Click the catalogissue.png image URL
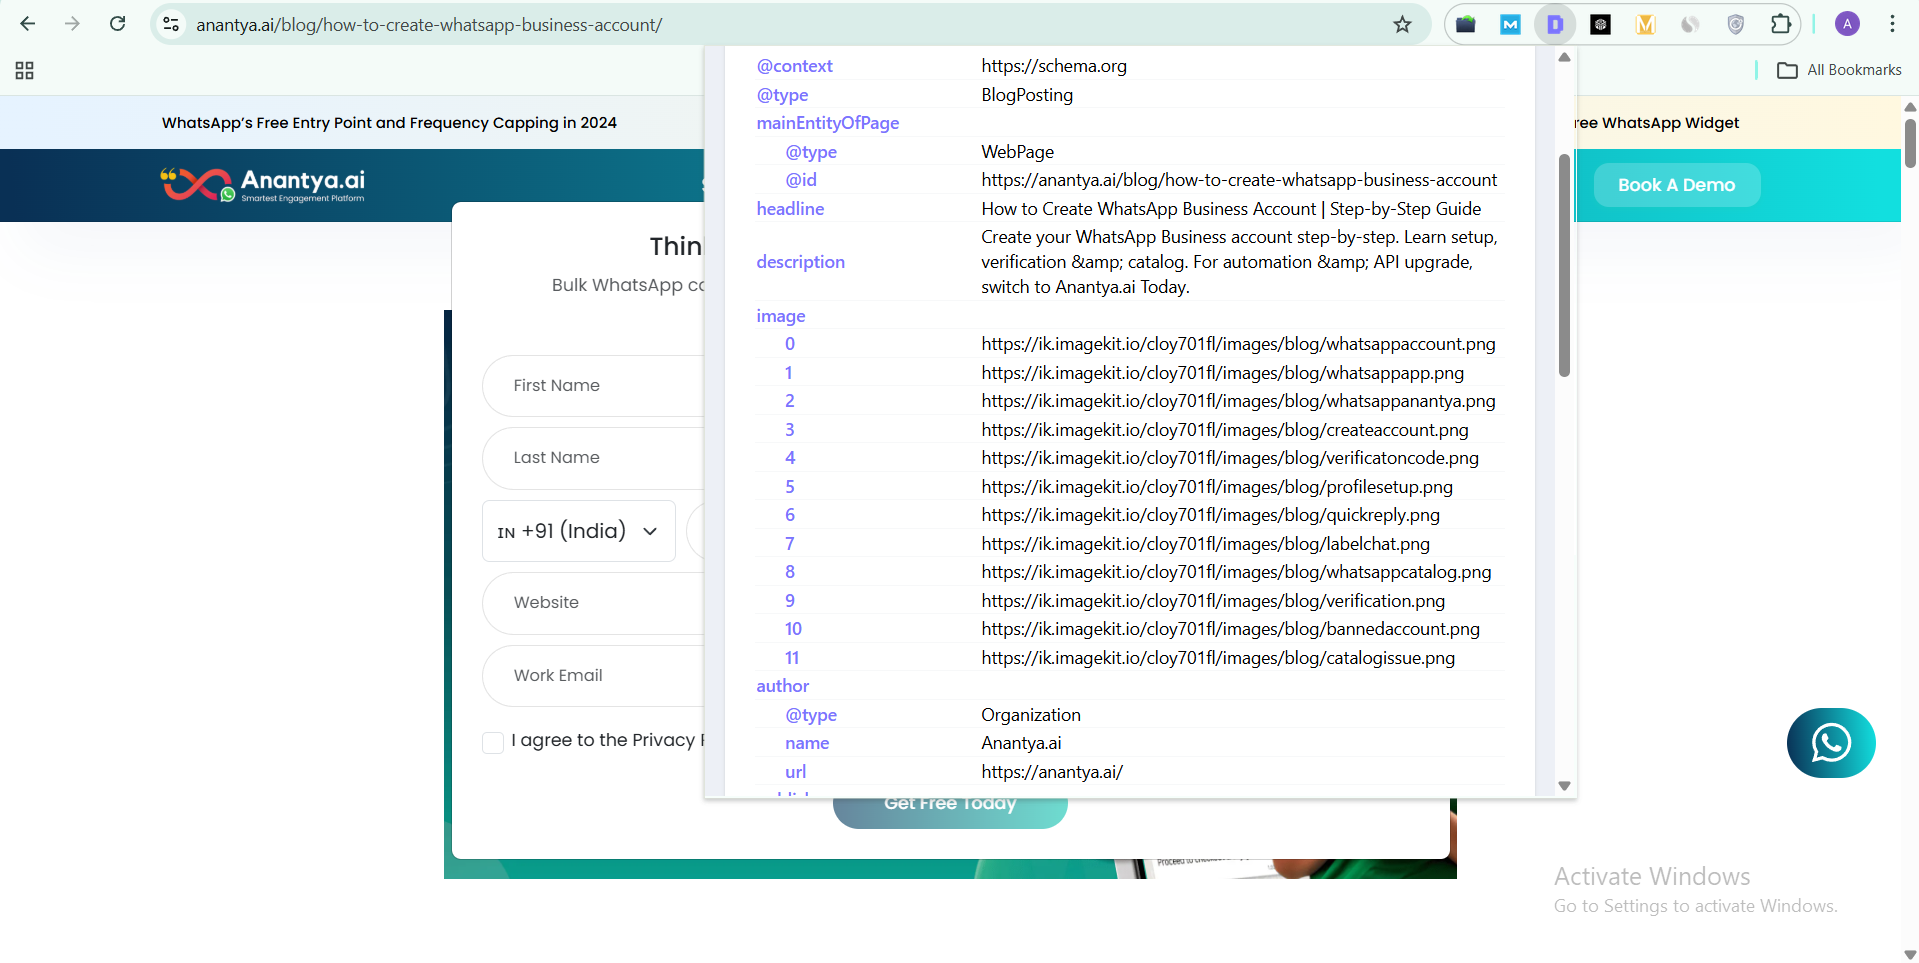 [1218, 658]
